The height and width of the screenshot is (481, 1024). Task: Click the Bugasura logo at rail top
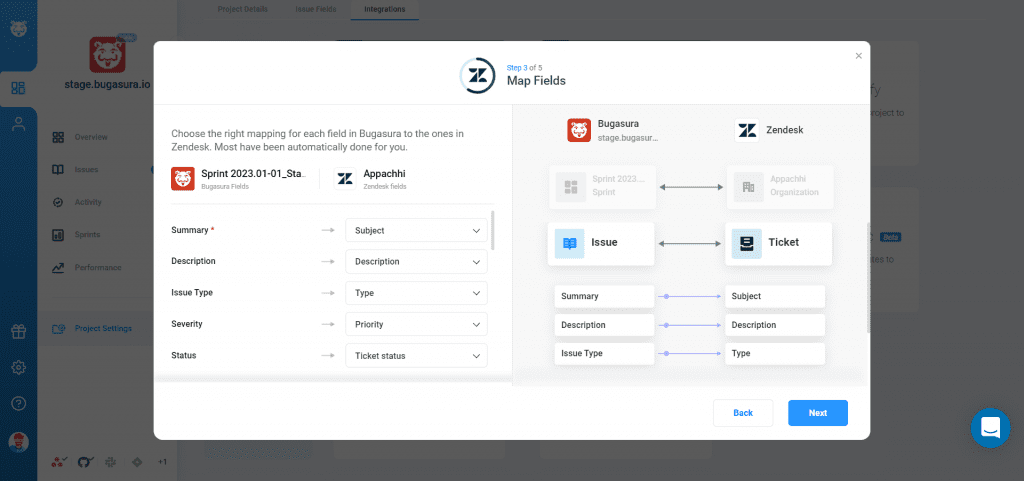18,29
